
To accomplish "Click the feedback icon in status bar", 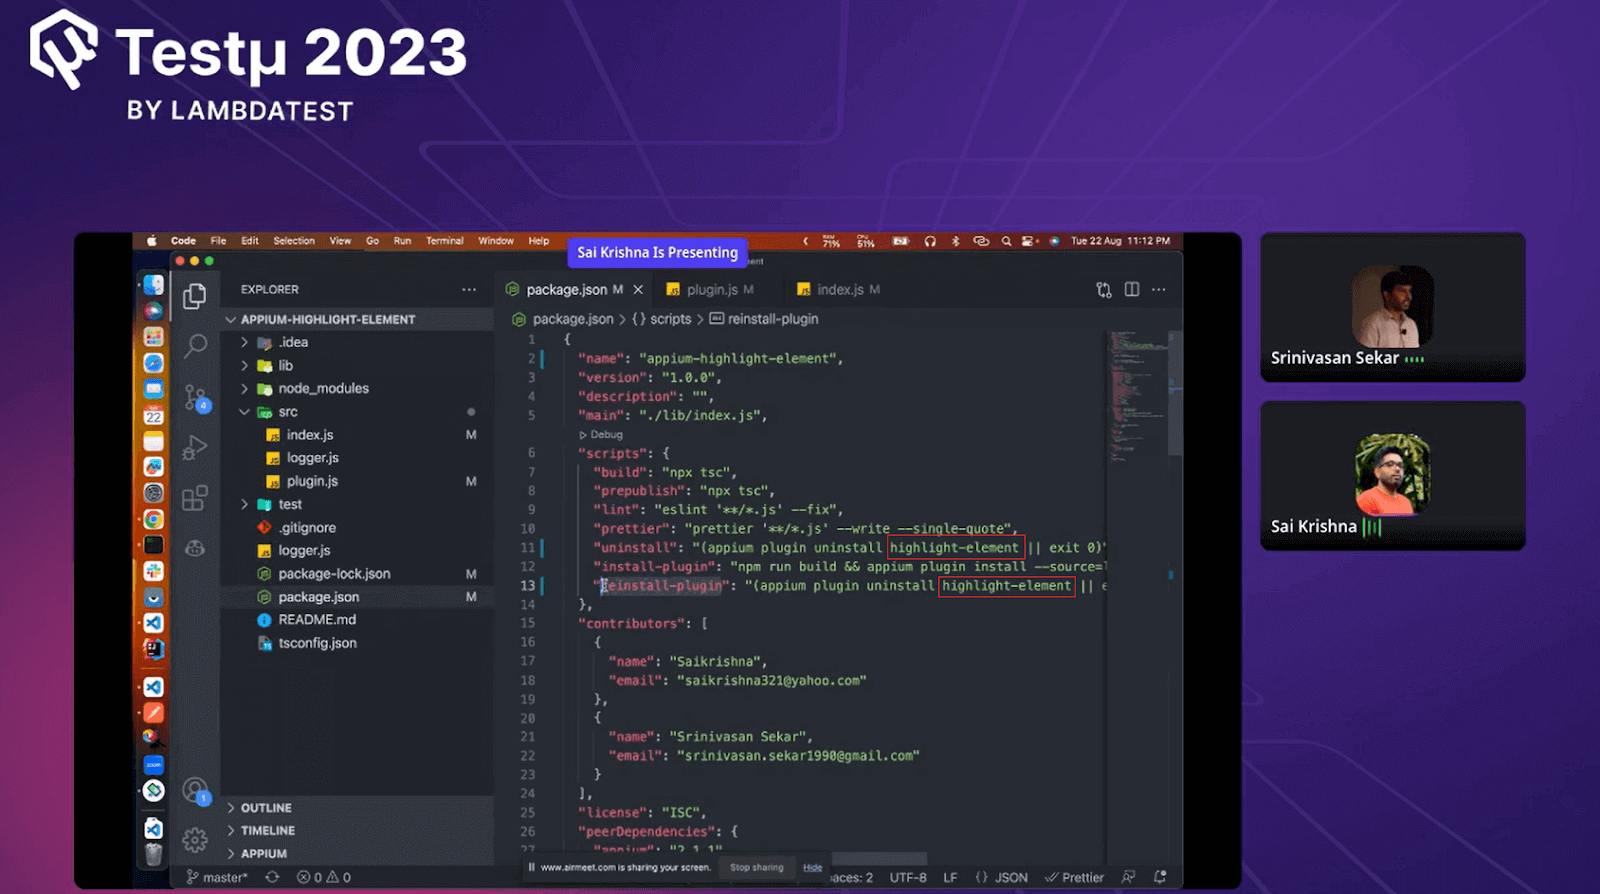I will coord(1128,877).
